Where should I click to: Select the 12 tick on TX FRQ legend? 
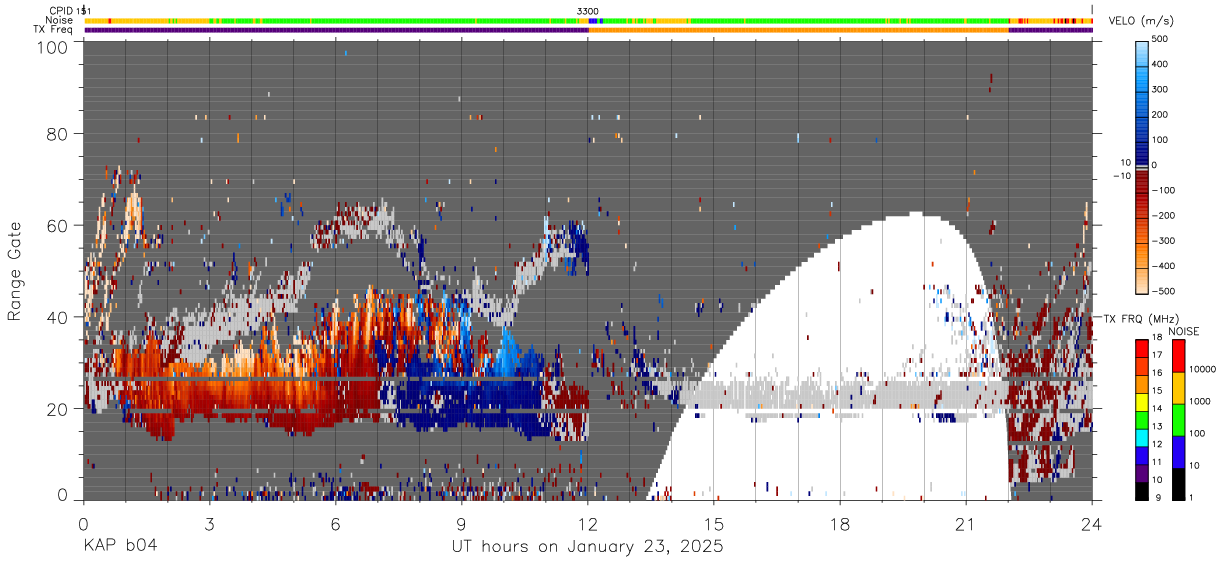pos(1157,444)
